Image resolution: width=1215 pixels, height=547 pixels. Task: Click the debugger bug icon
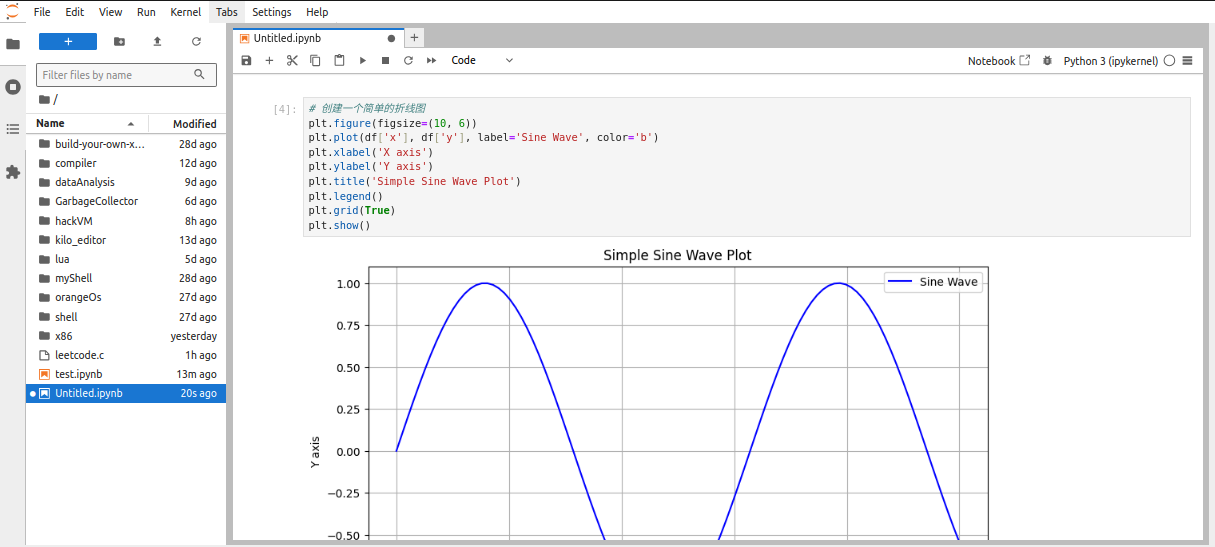point(1047,61)
